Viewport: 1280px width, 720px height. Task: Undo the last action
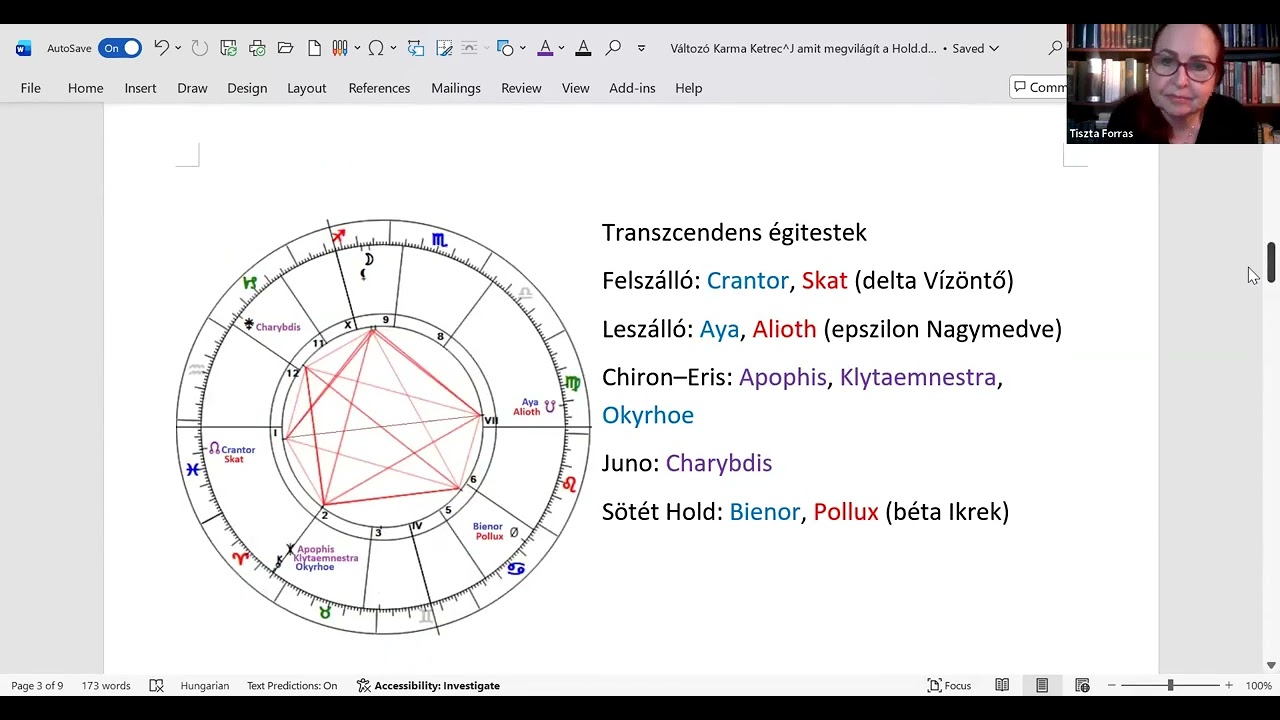tap(161, 48)
